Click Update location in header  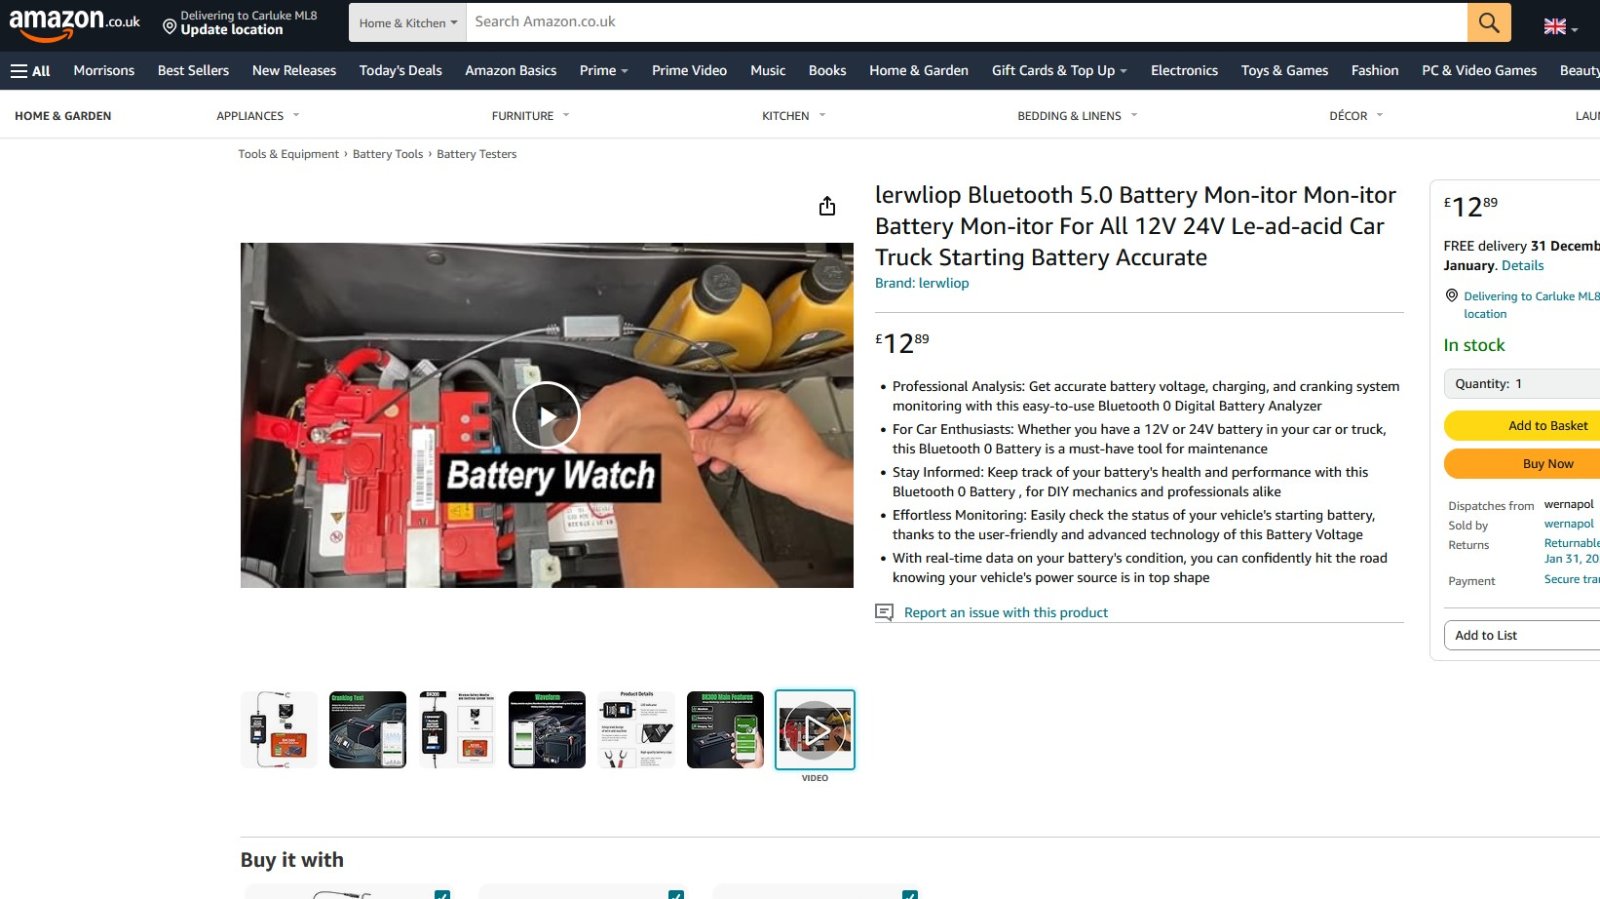232,30
